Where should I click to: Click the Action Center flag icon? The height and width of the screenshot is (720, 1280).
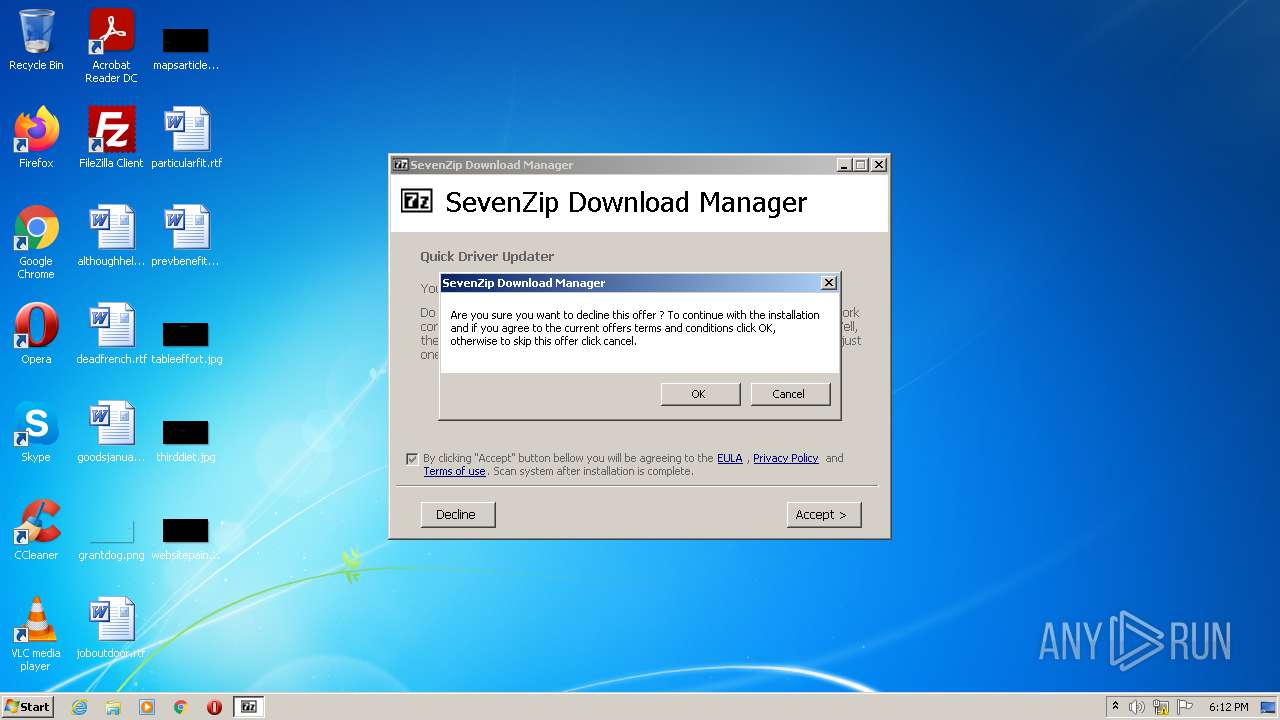(x=1185, y=707)
